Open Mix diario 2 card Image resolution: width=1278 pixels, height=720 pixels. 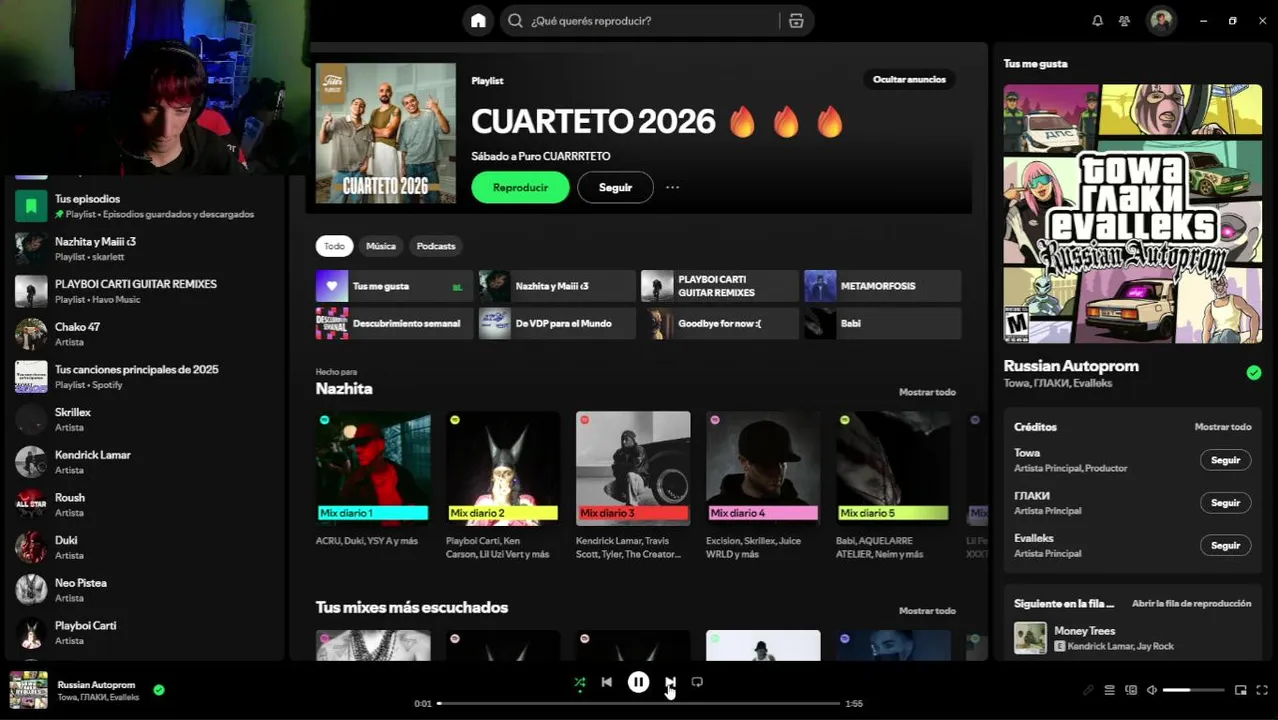point(503,485)
